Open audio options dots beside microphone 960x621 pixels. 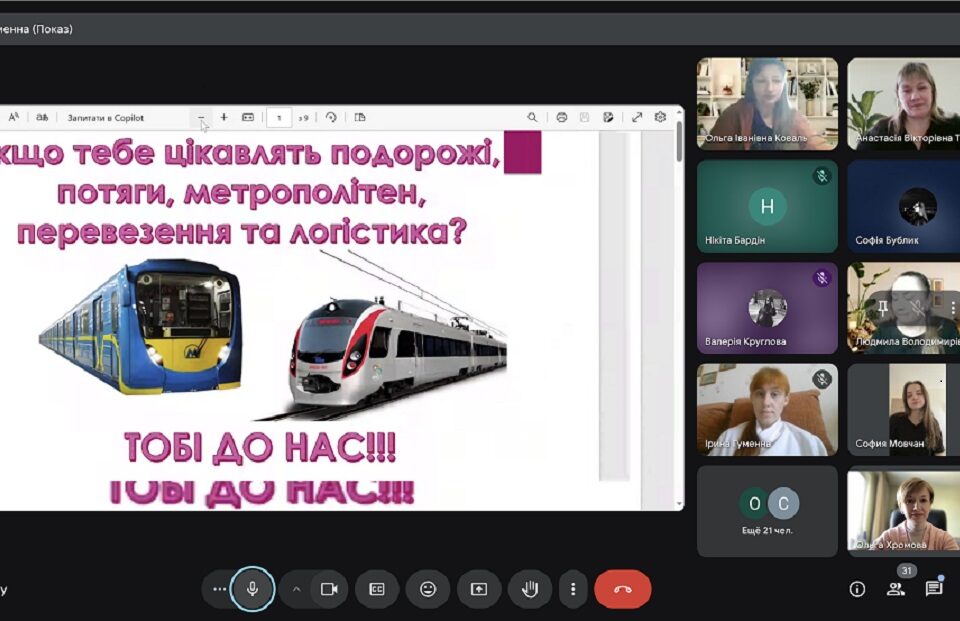pos(219,589)
